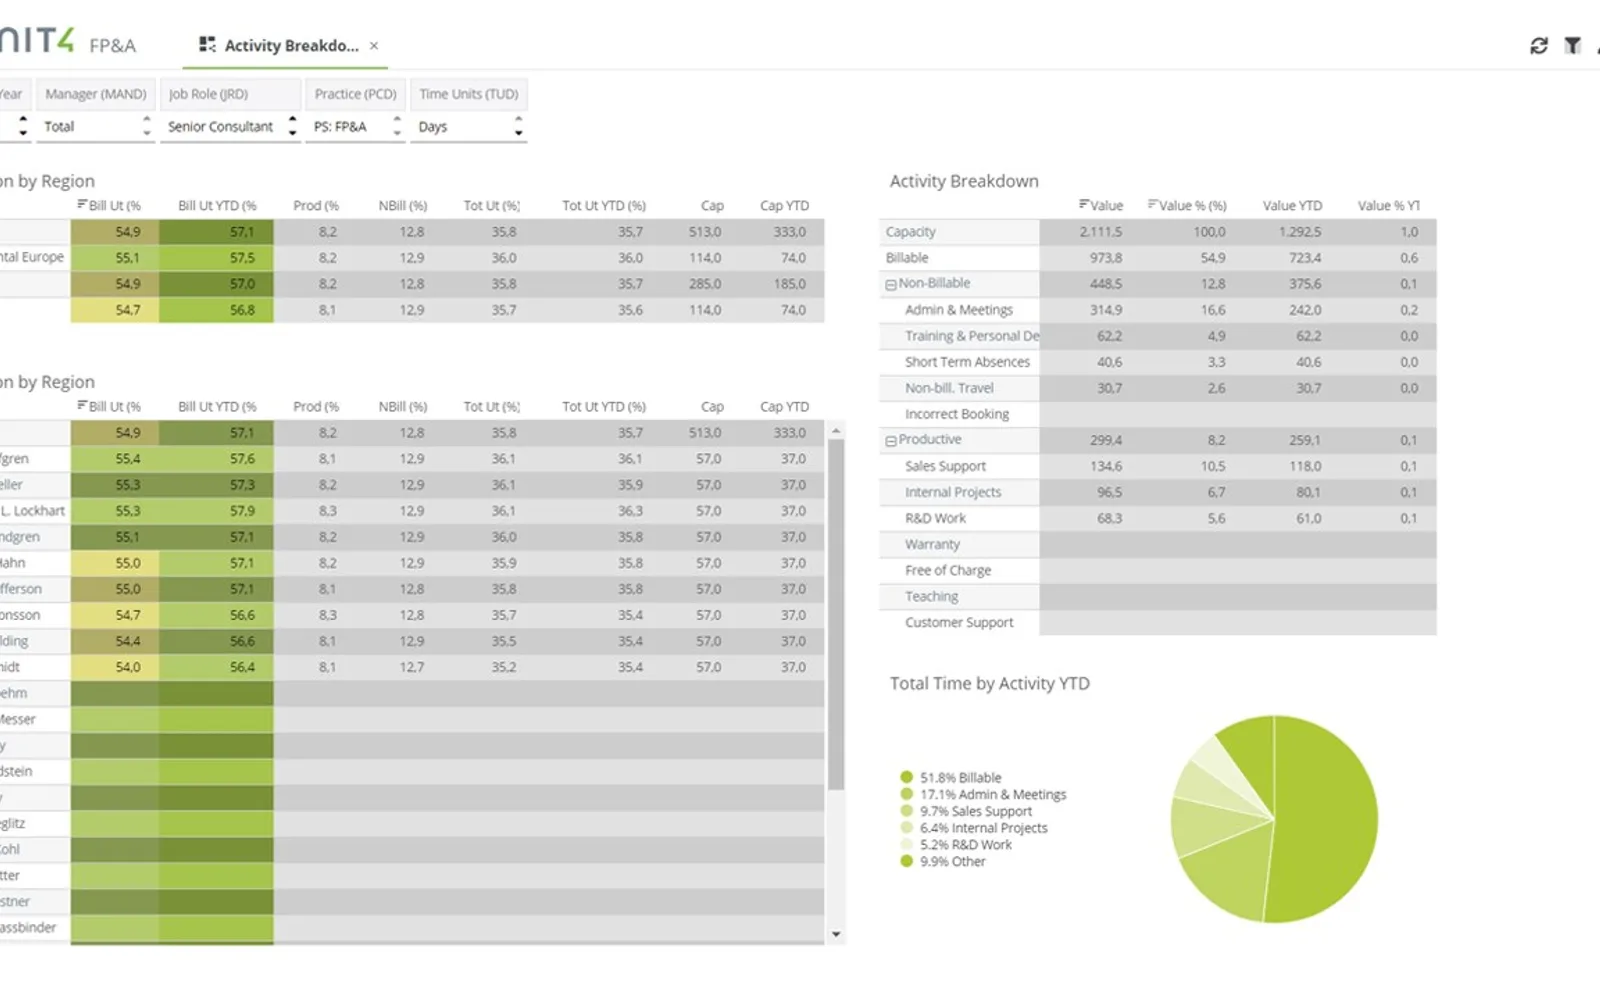The image size is (1600, 1000).
Task: Click scroll up arrow of lower region table
Action: (836, 431)
